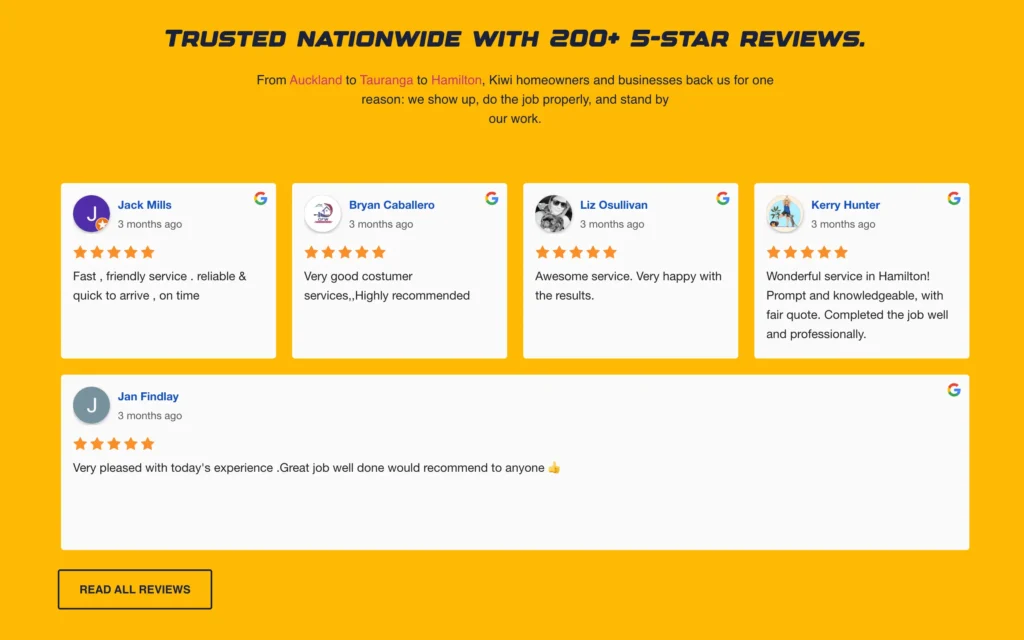The width and height of the screenshot is (1024, 640).
Task: Click the READ ALL REVIEWS button
Action: click(134, 589)
